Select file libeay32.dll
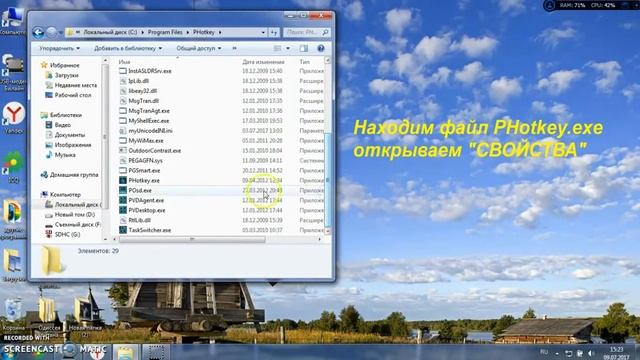The width and height of the screenshot is (640, 360). 142,91
